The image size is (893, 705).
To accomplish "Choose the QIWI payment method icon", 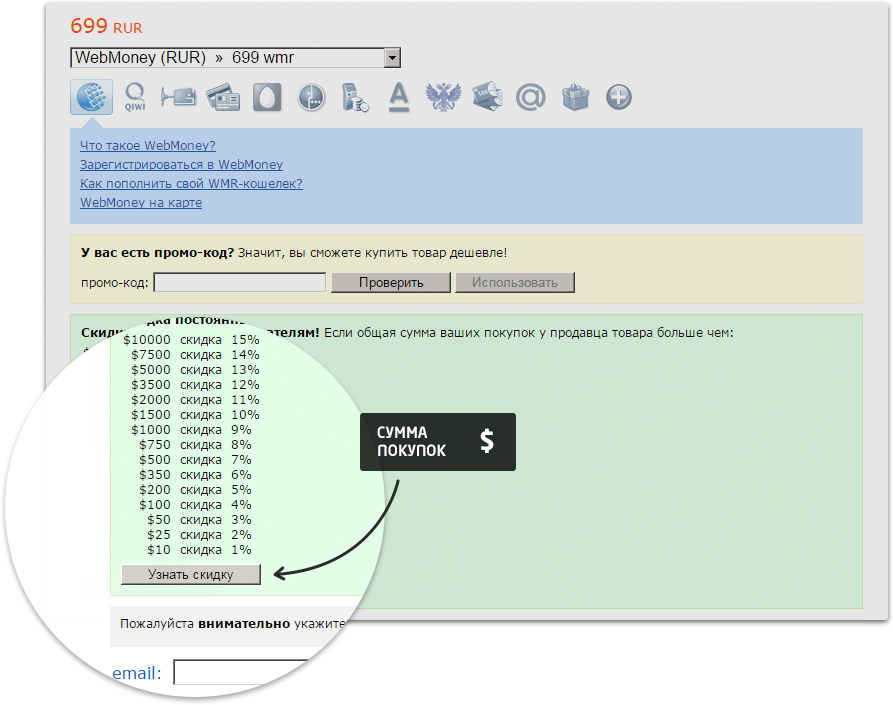I will (x=135, y=97).
